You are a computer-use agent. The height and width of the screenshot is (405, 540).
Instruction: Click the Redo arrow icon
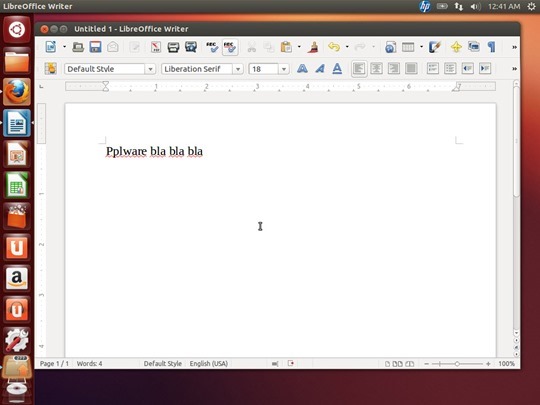[360, 47]
